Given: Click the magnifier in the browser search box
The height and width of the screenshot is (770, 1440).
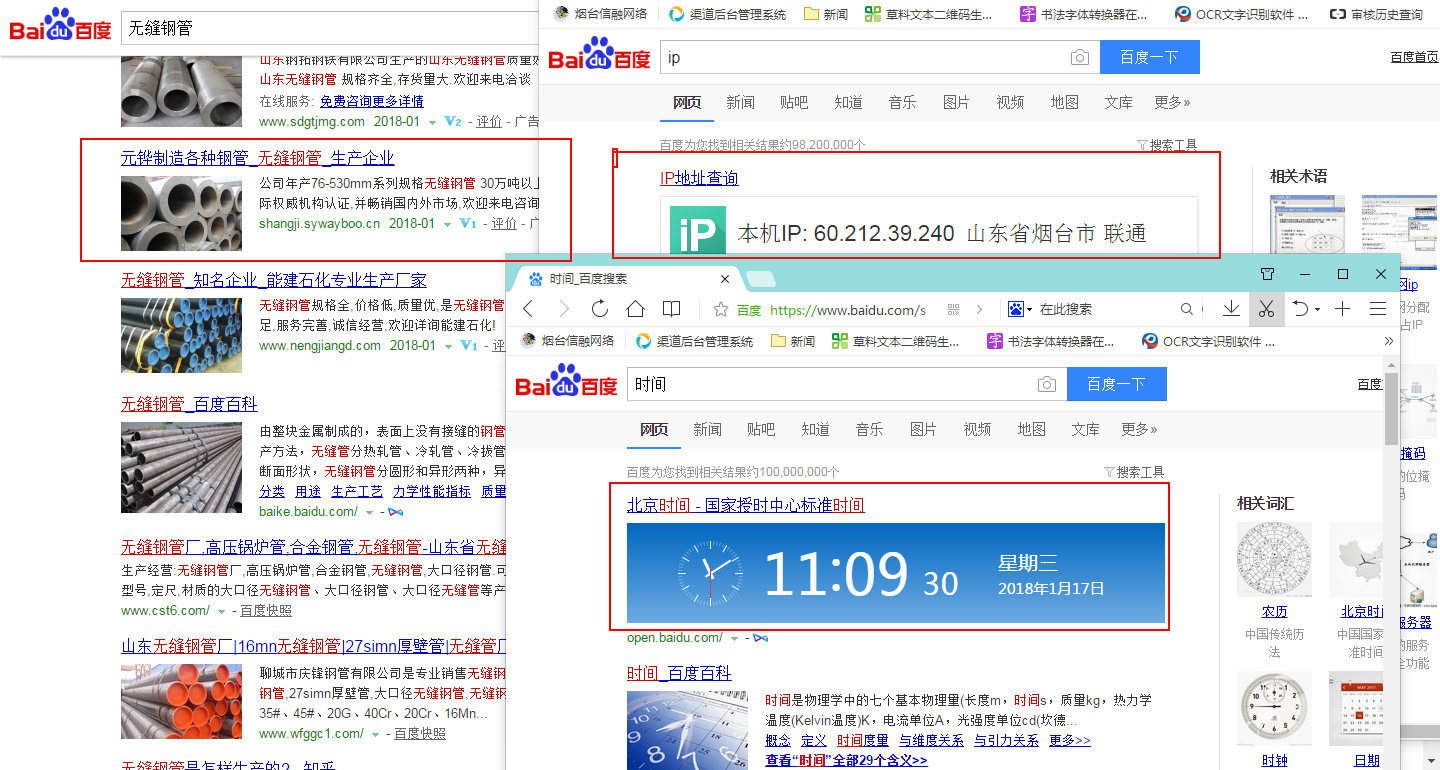Looking at the screenshot, I should [1186, 310].
